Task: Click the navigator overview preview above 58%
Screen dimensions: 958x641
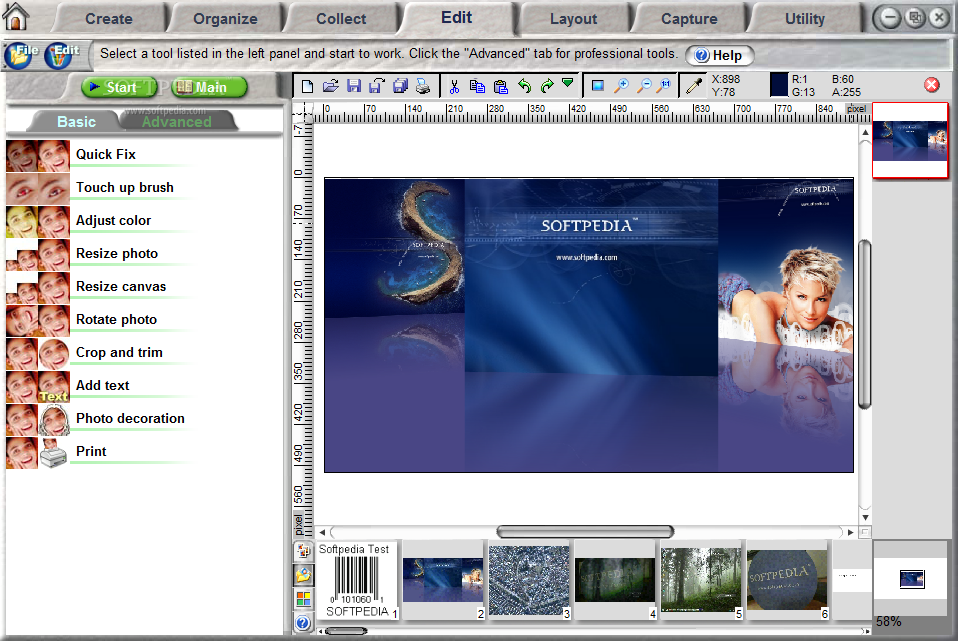Action: point(912,578)
